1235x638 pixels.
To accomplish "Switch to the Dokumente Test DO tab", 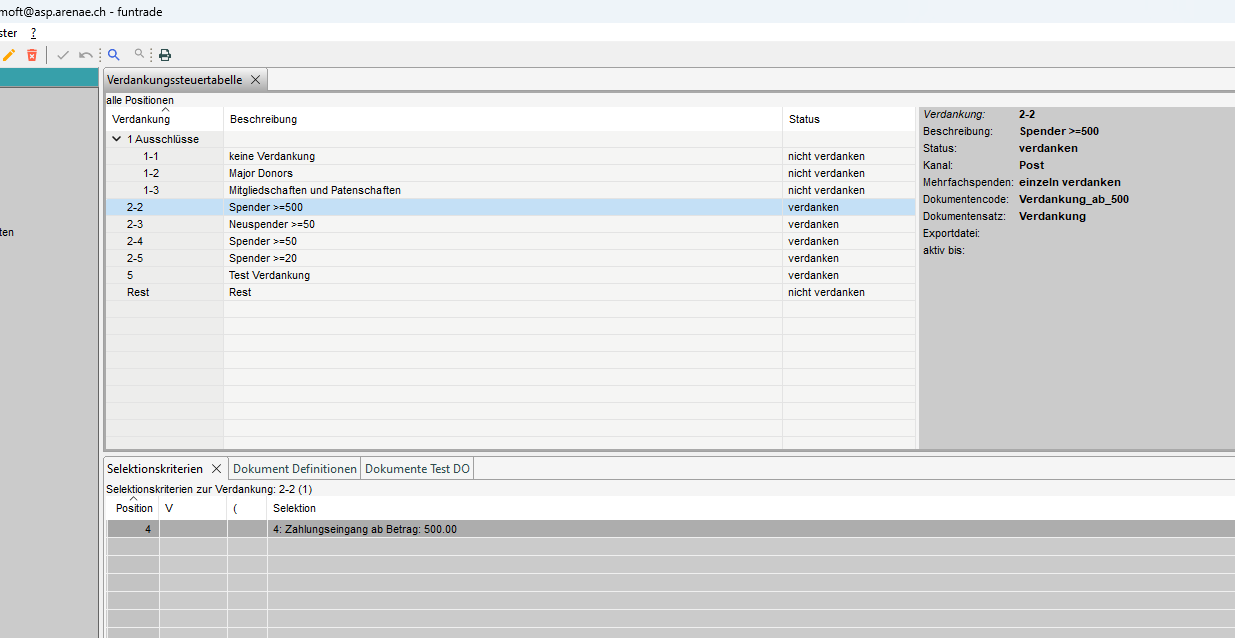I will click(417, 469).
